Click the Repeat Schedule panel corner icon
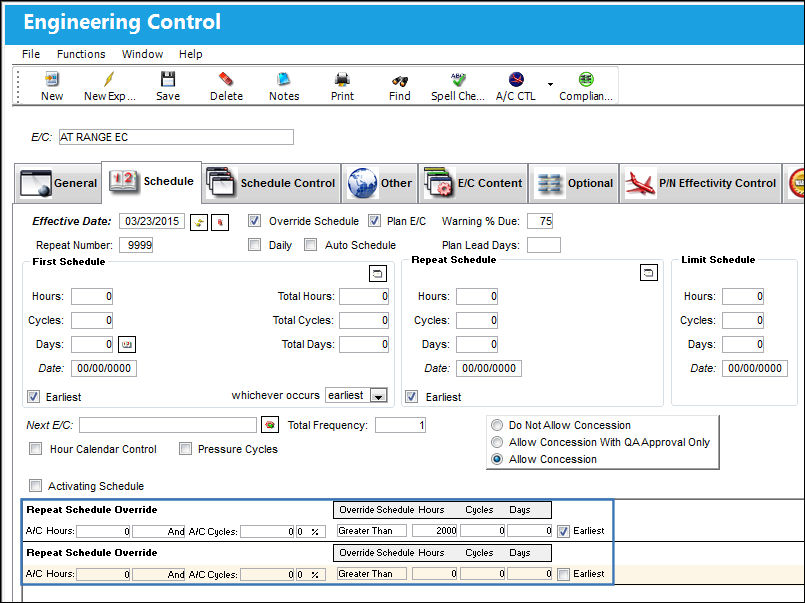 (x=649, y=273)
